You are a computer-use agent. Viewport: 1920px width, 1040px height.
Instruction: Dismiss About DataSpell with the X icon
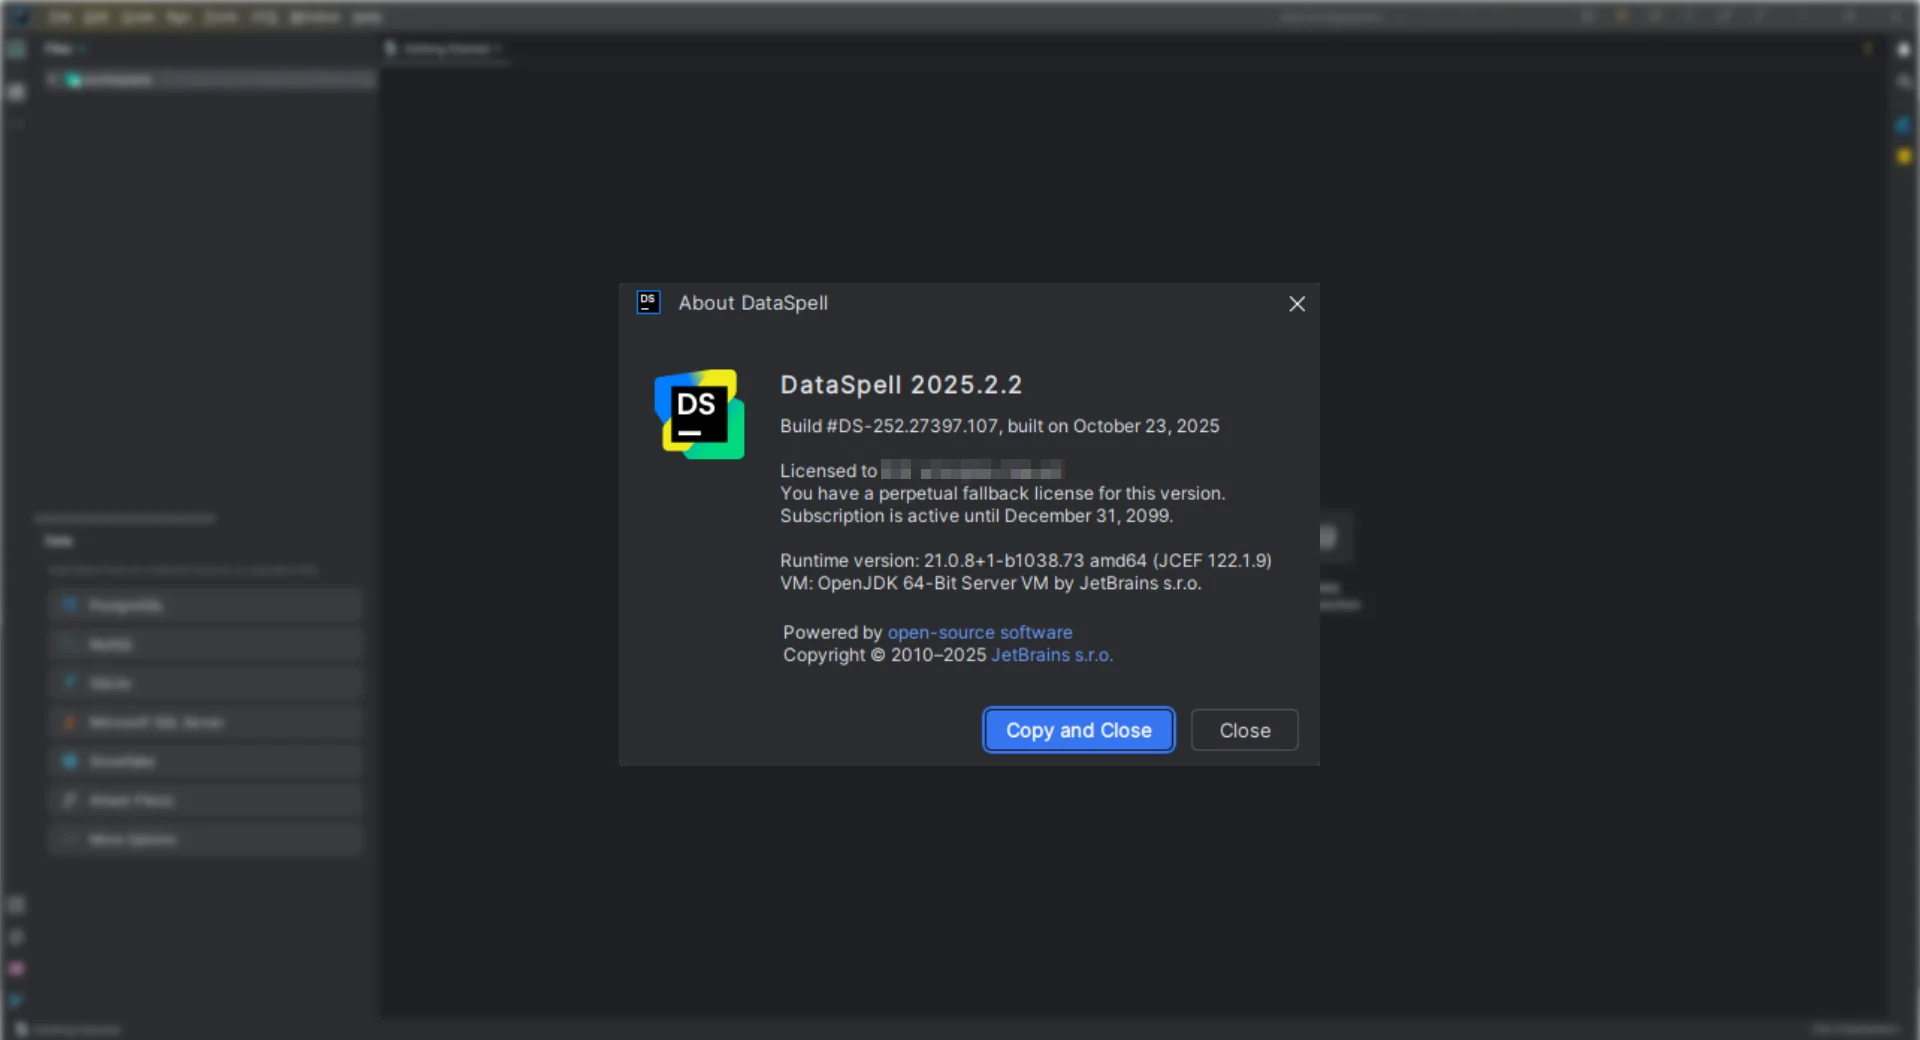pyautogui.click(x=1297, y=304)
